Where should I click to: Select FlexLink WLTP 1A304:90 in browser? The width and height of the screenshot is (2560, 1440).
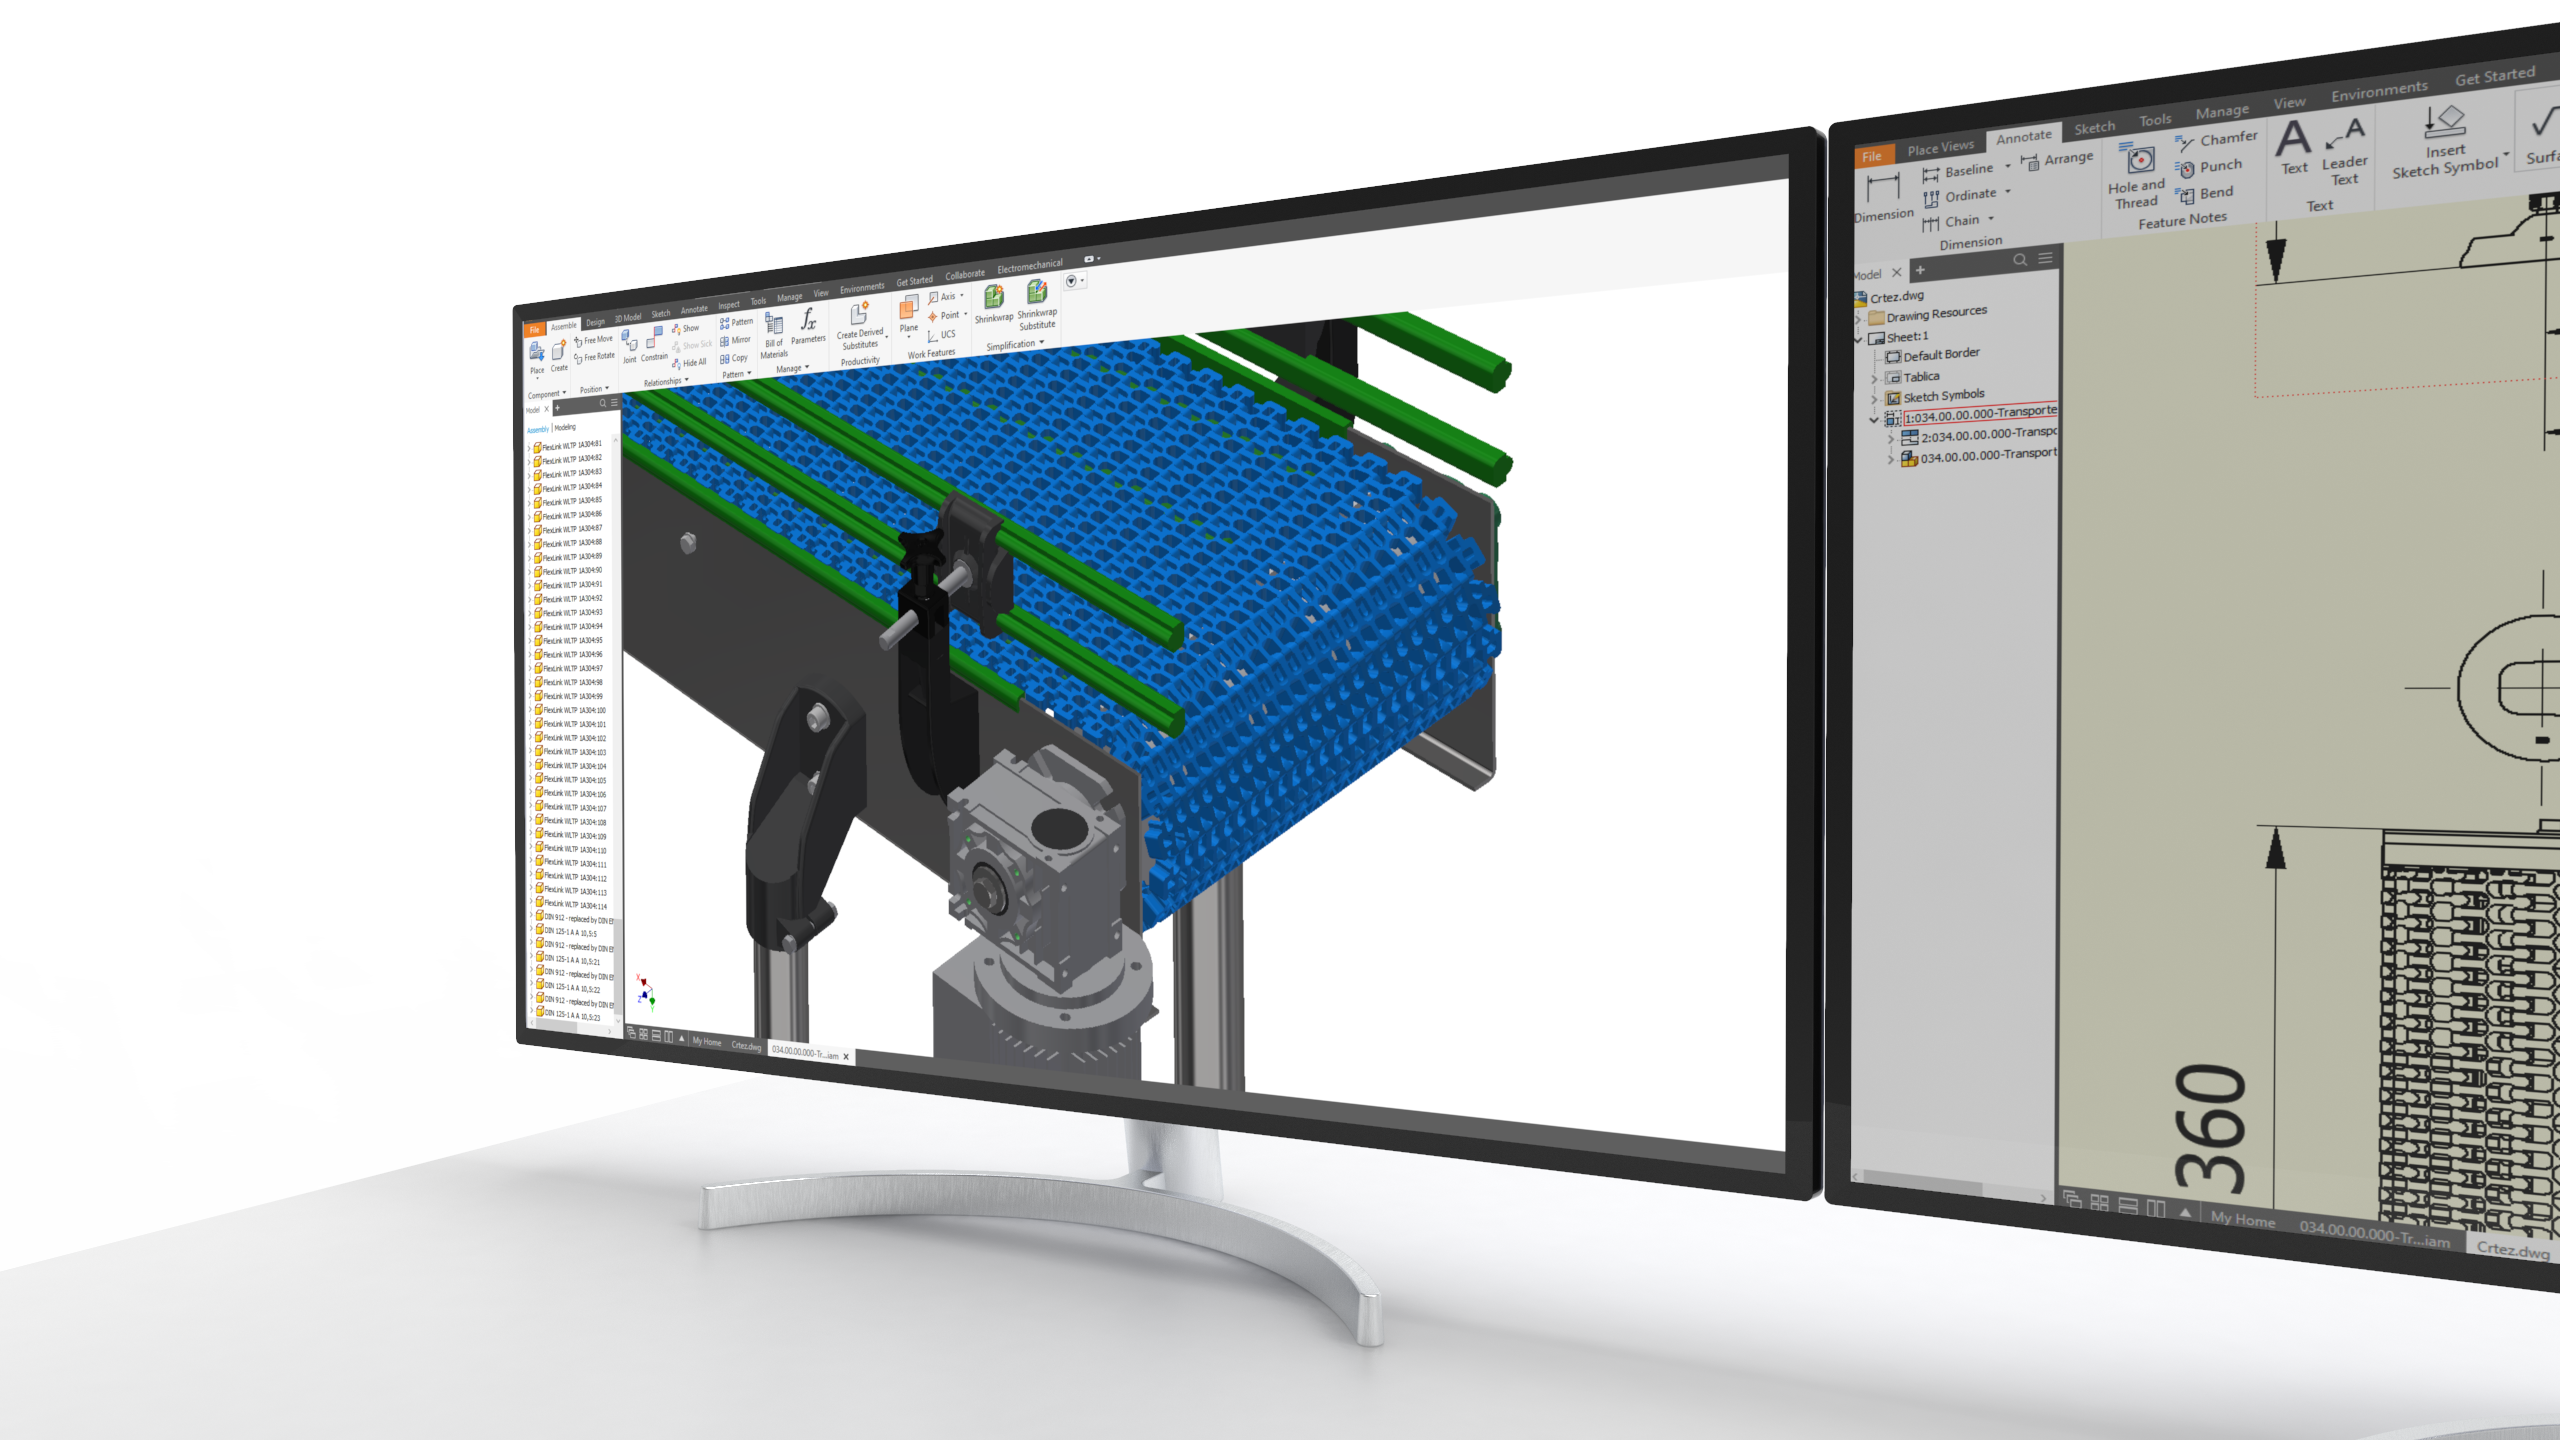pyautogui.click(x=572, y=571)
